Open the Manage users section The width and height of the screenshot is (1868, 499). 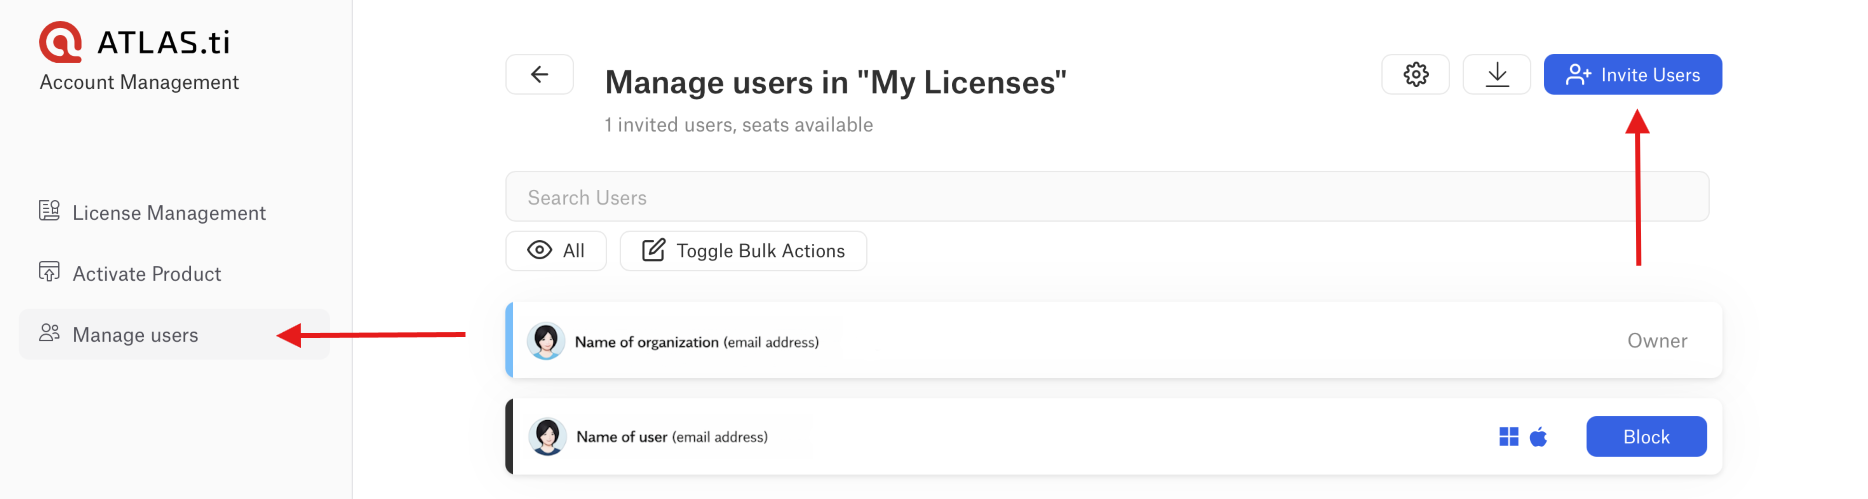coord(135,335)
